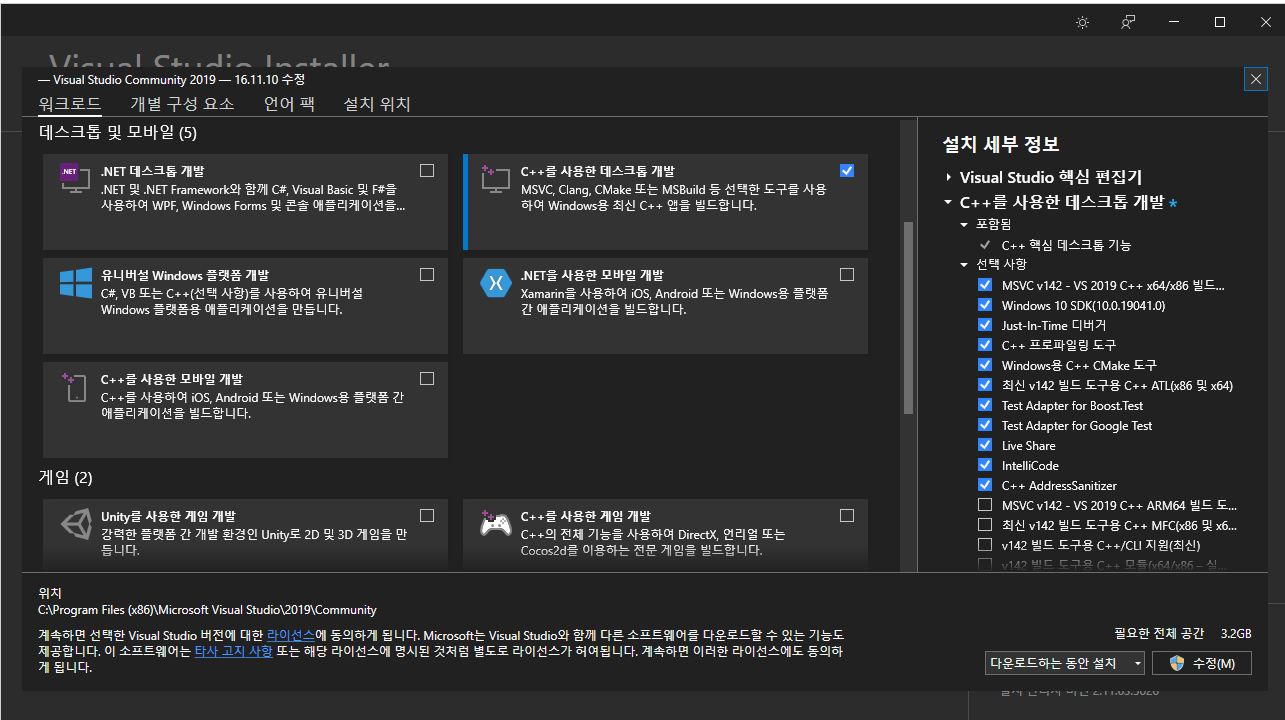Click the workloads list vertical scrollbar
Image resolution: width=1285 pixels, height=720 pixels.
pos(908,318)
